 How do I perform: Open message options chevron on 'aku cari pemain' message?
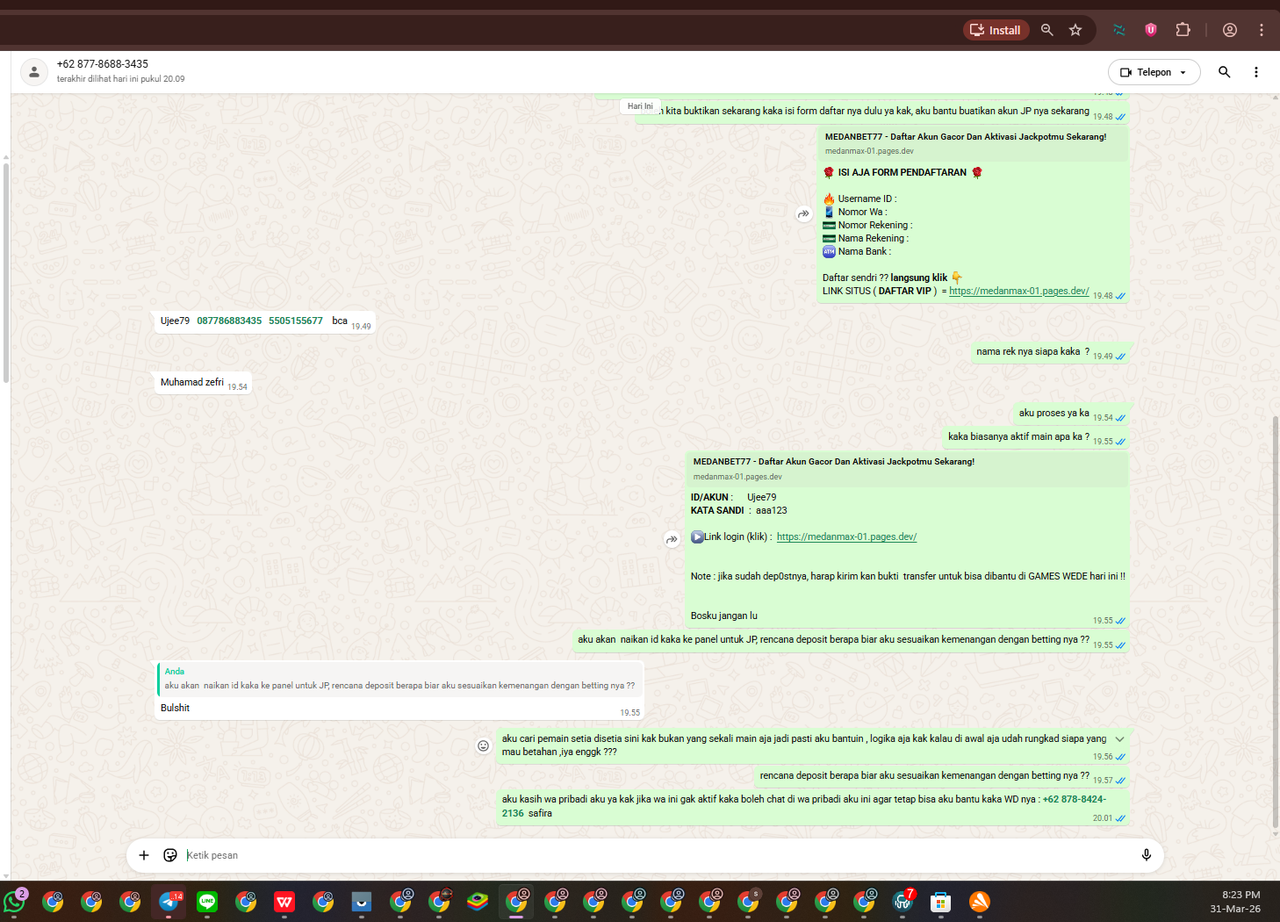pos(1119,739)
